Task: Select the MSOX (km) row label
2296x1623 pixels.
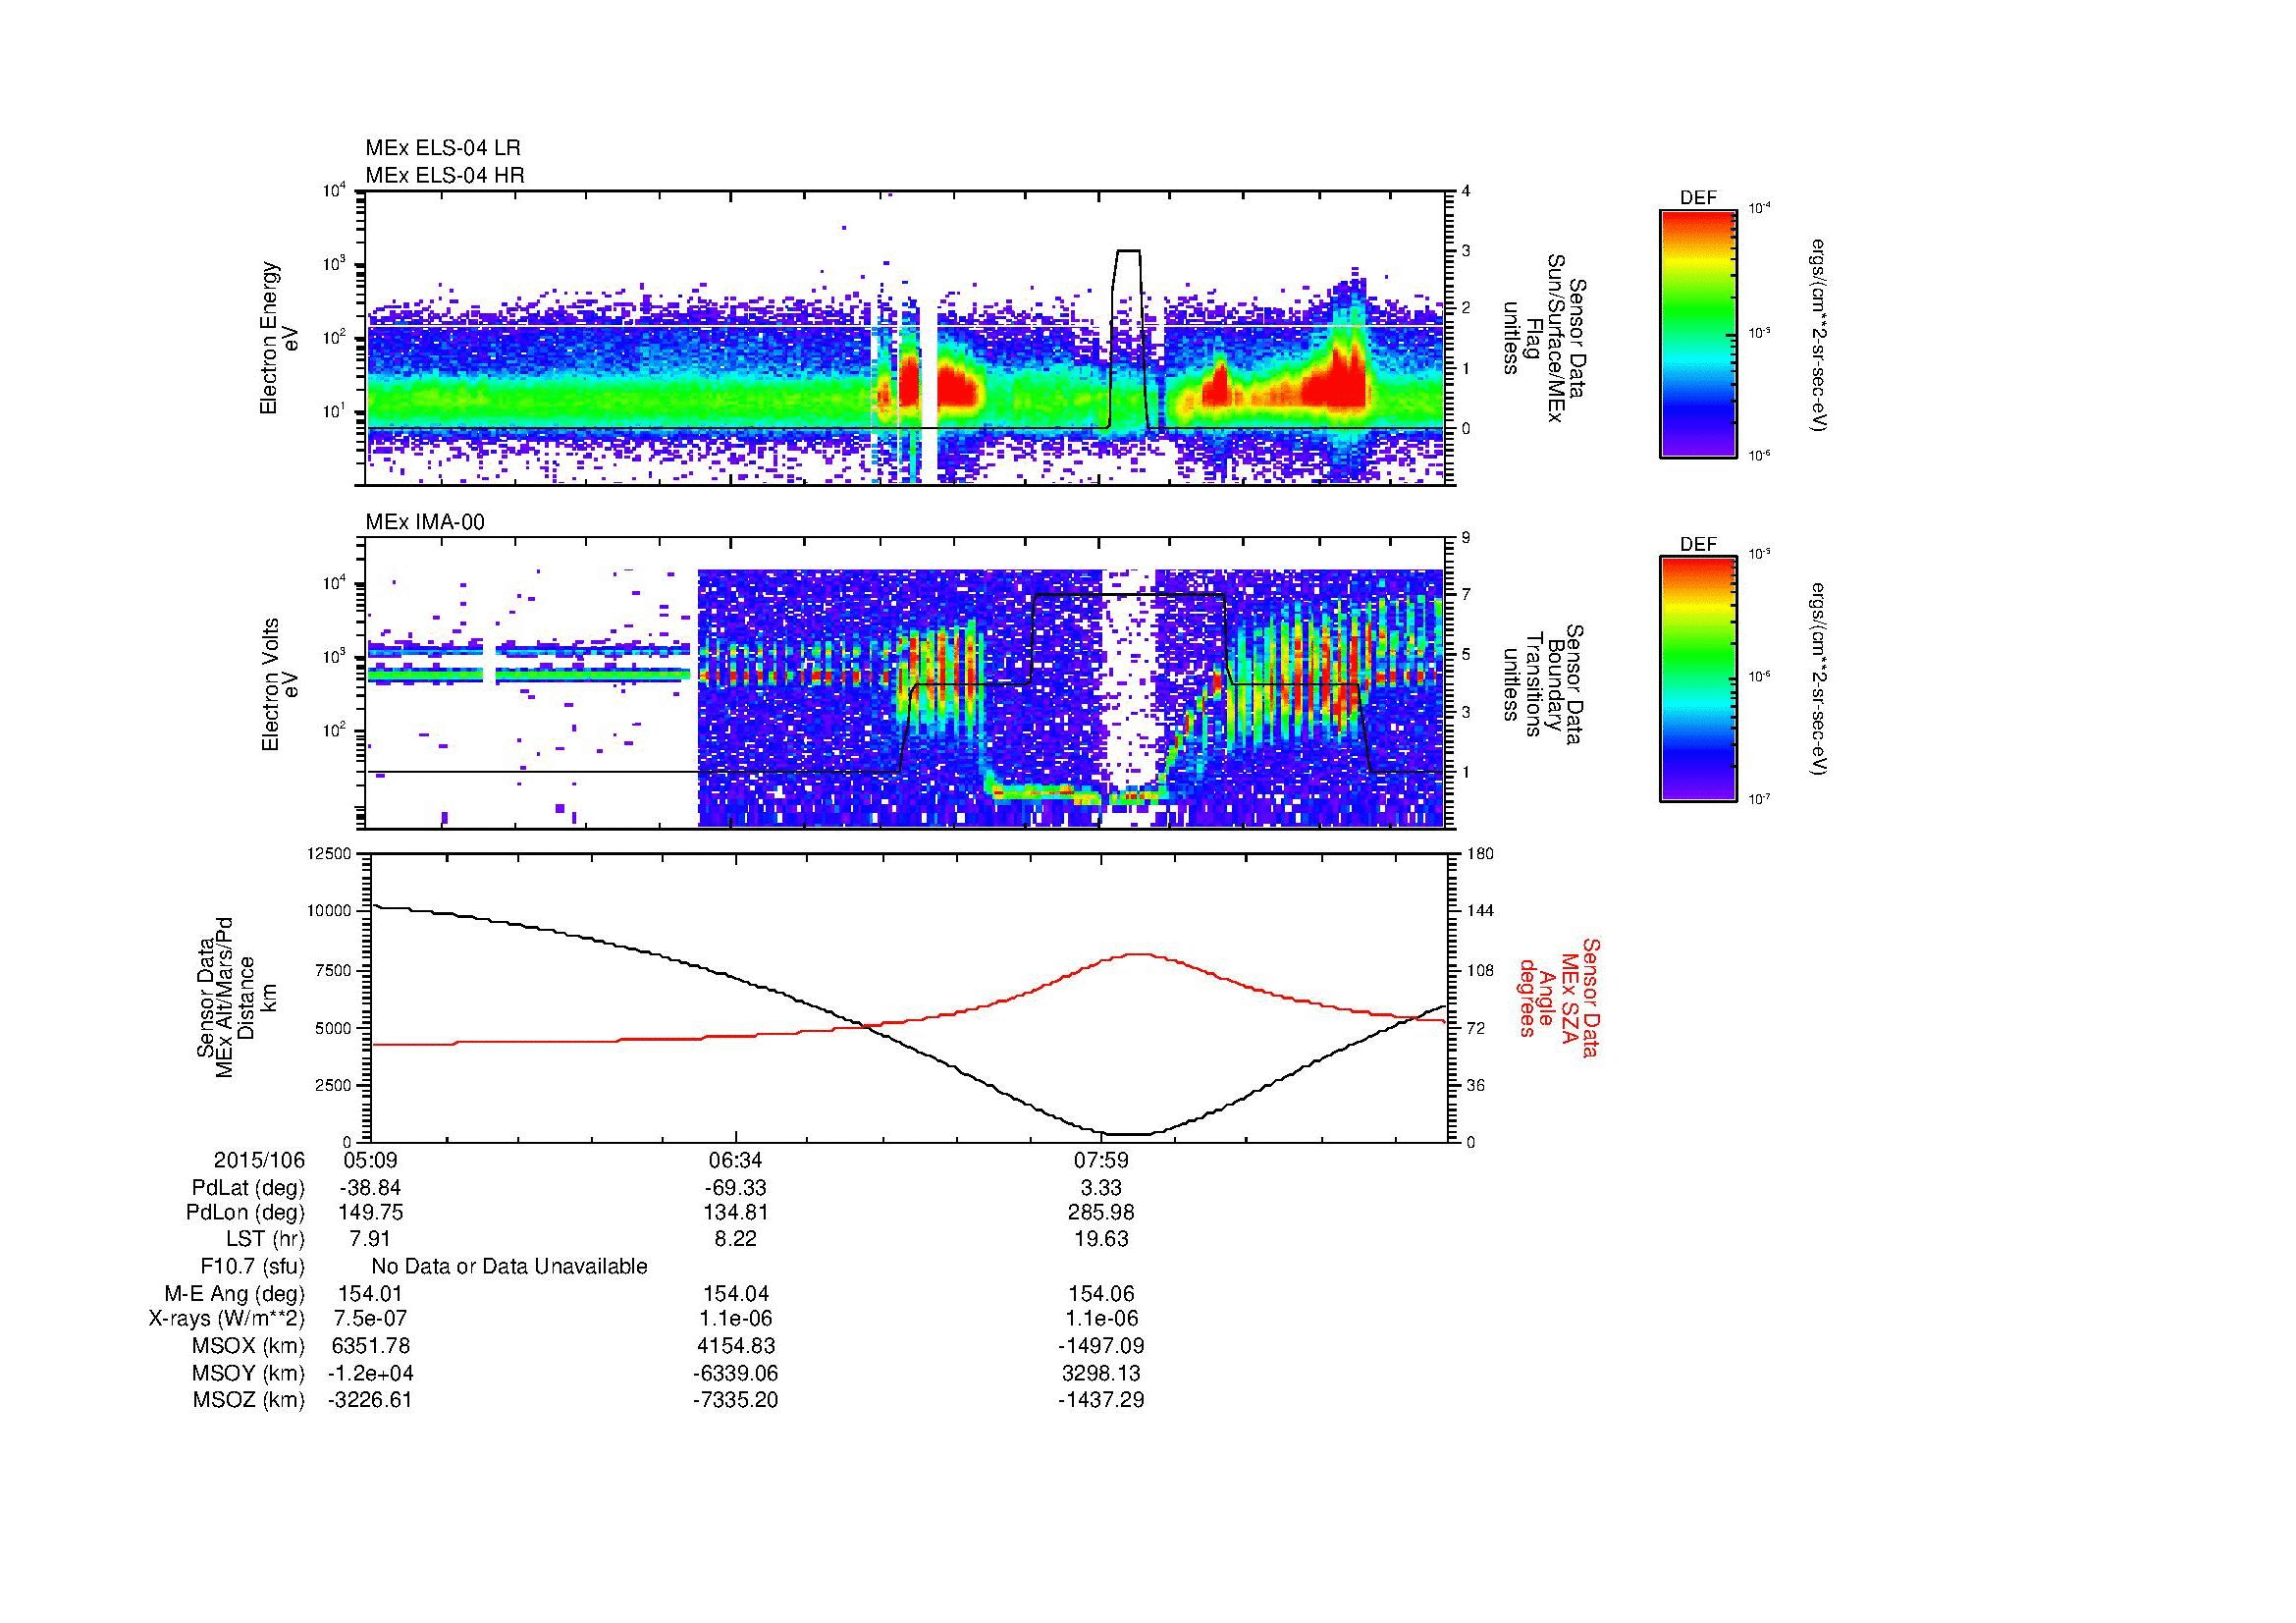Action: pos(248,1346)
